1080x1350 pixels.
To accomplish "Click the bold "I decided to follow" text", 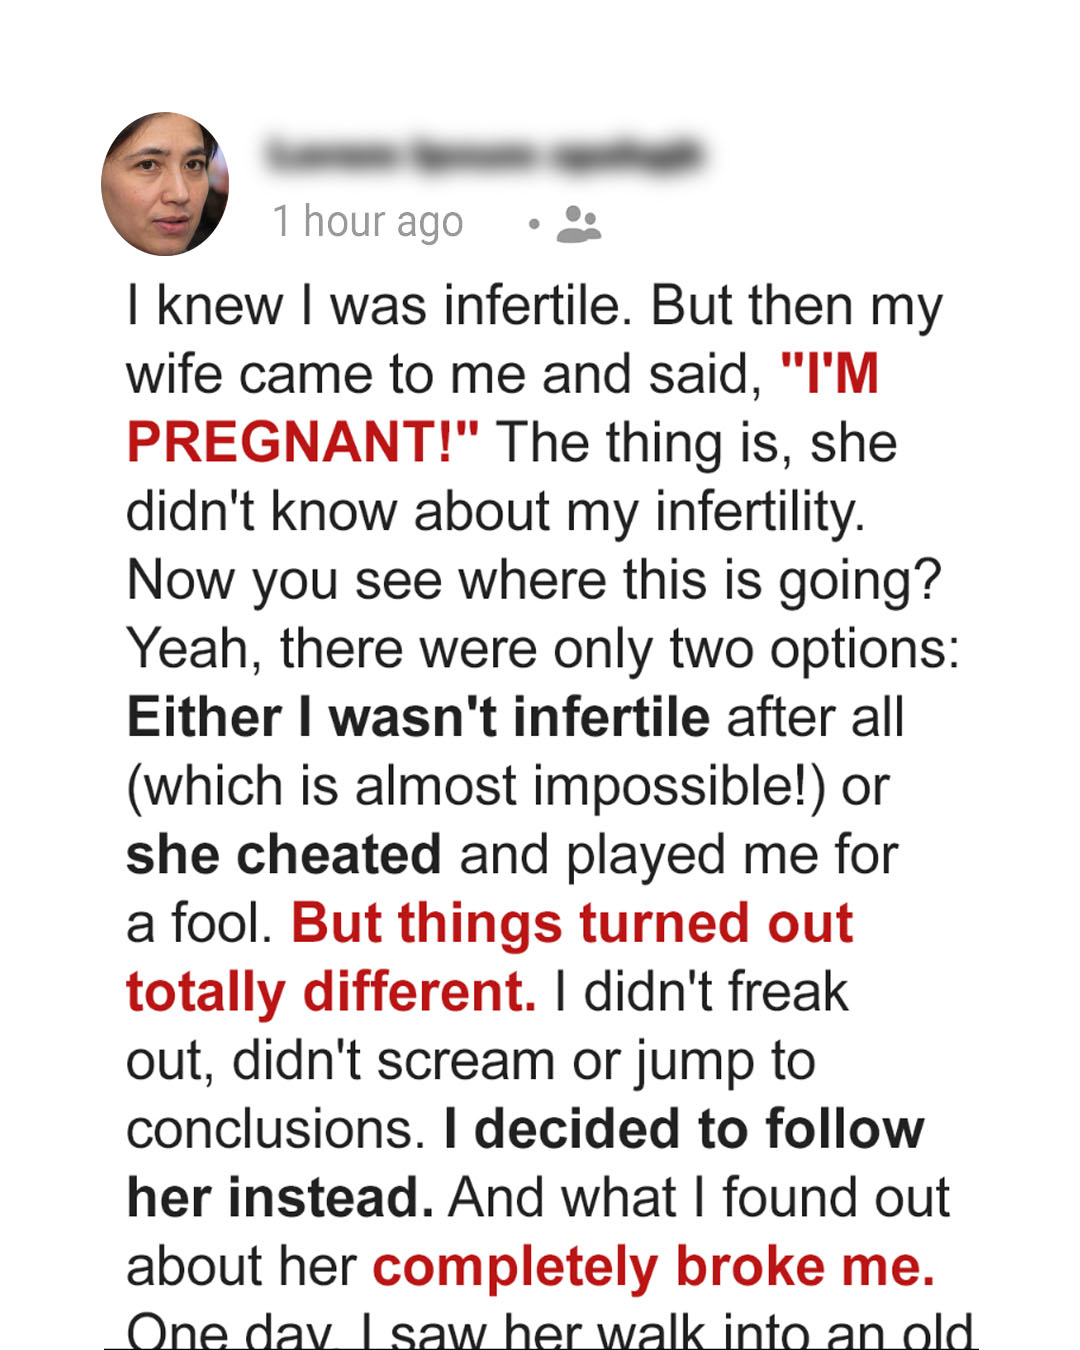I will click(684, 1129).
